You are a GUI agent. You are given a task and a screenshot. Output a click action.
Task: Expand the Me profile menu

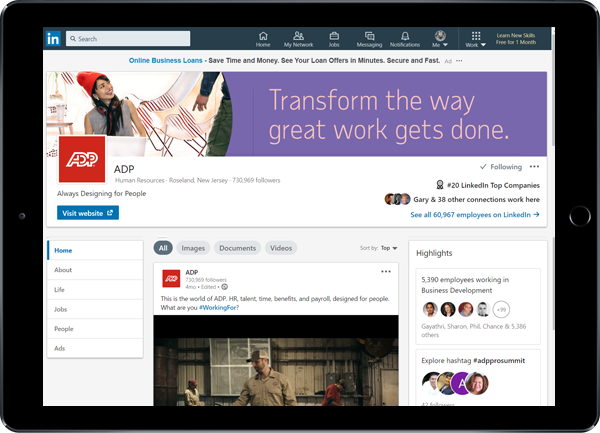coord(440,39)
